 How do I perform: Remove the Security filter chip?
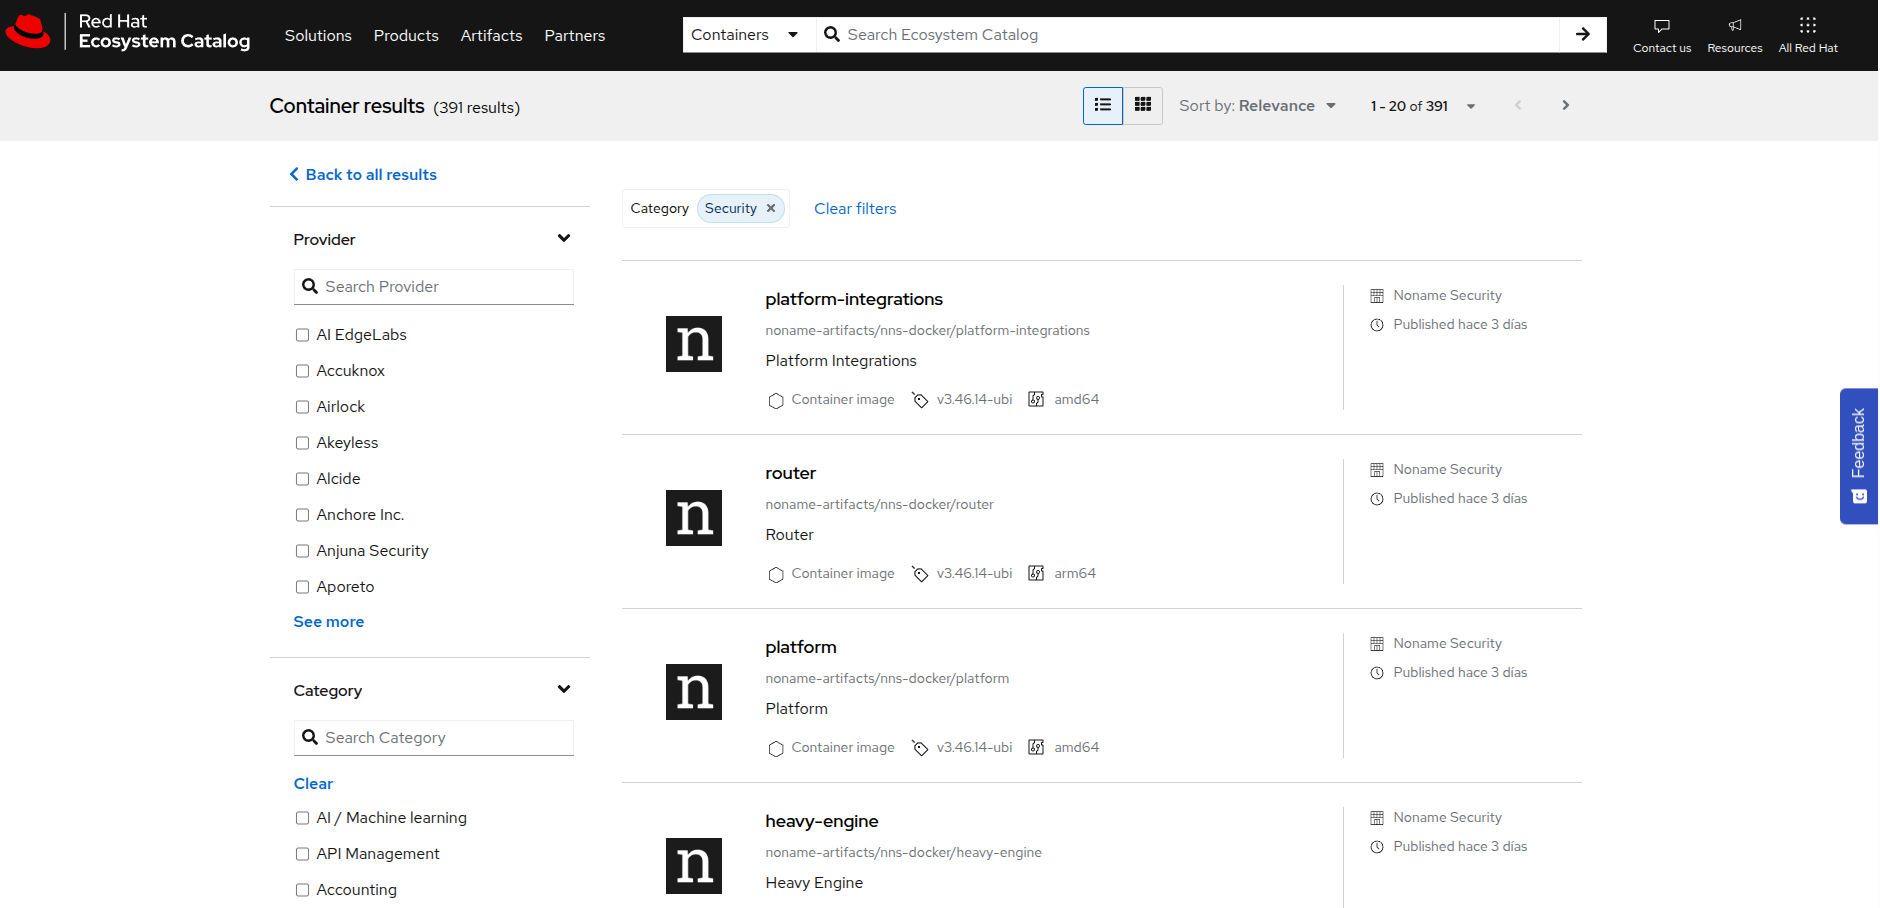point(771,209)
